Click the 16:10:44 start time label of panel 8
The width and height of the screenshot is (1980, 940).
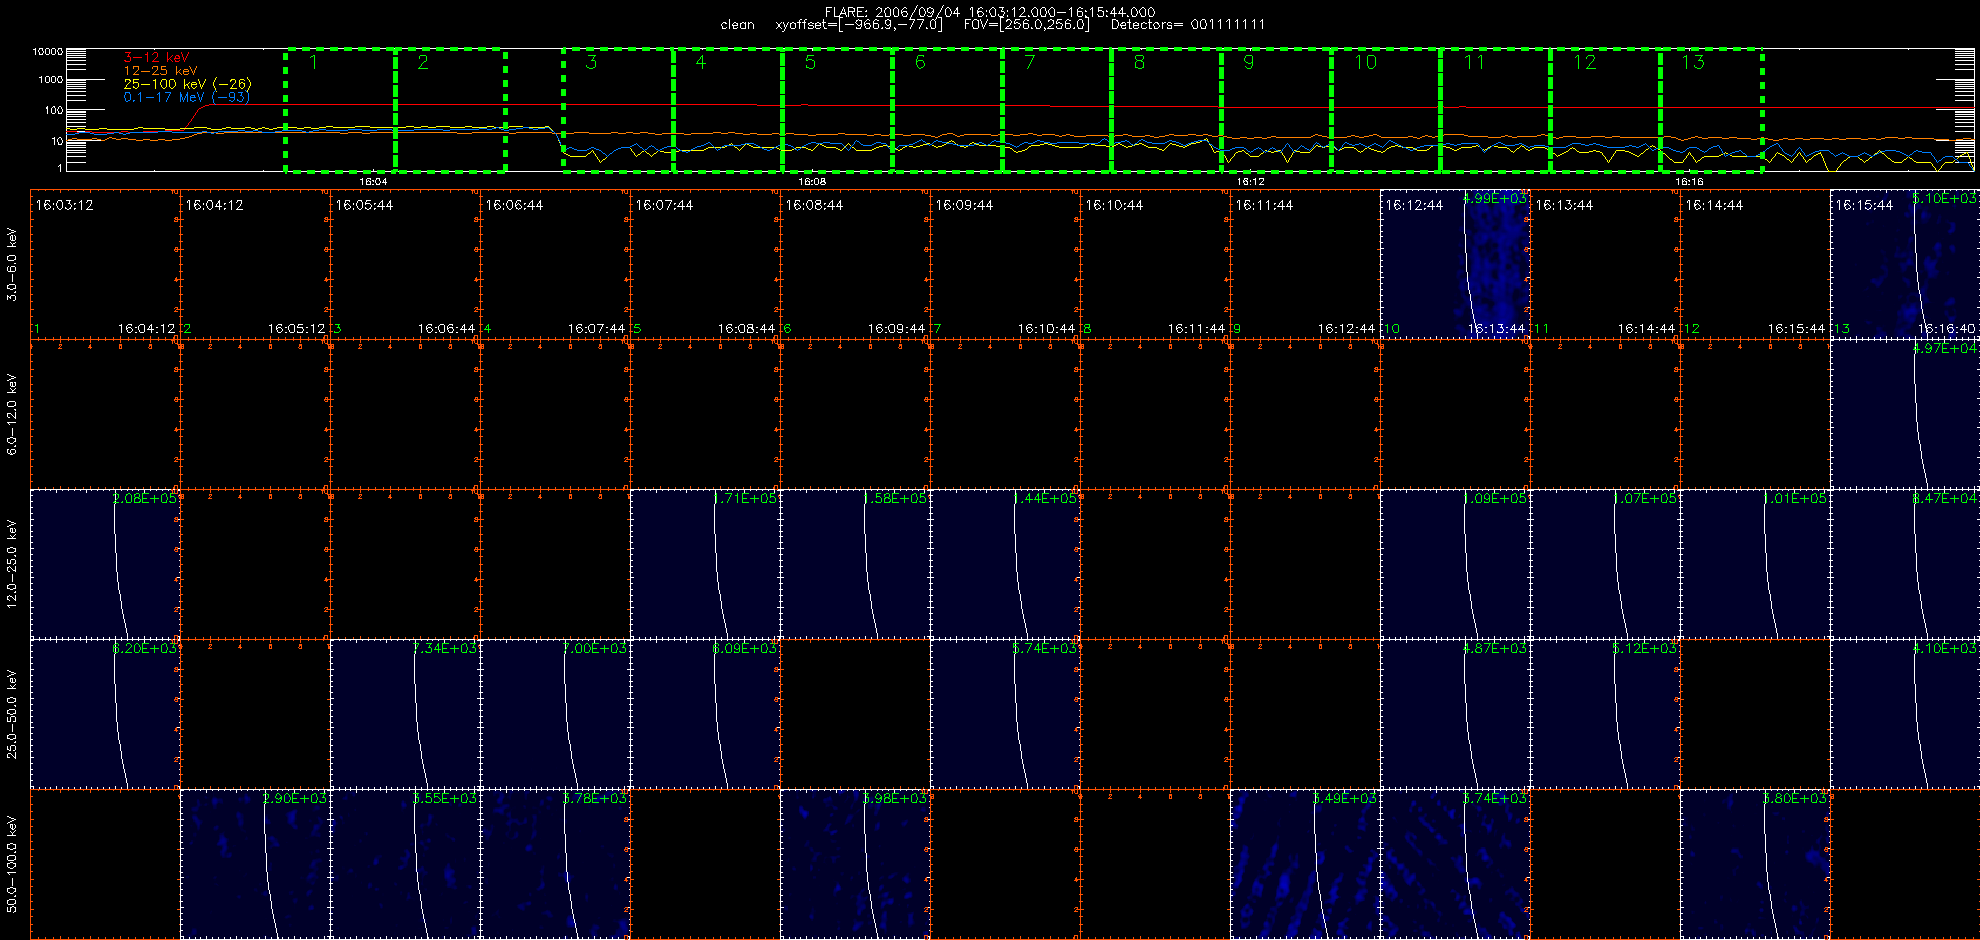coord(1114,205)
